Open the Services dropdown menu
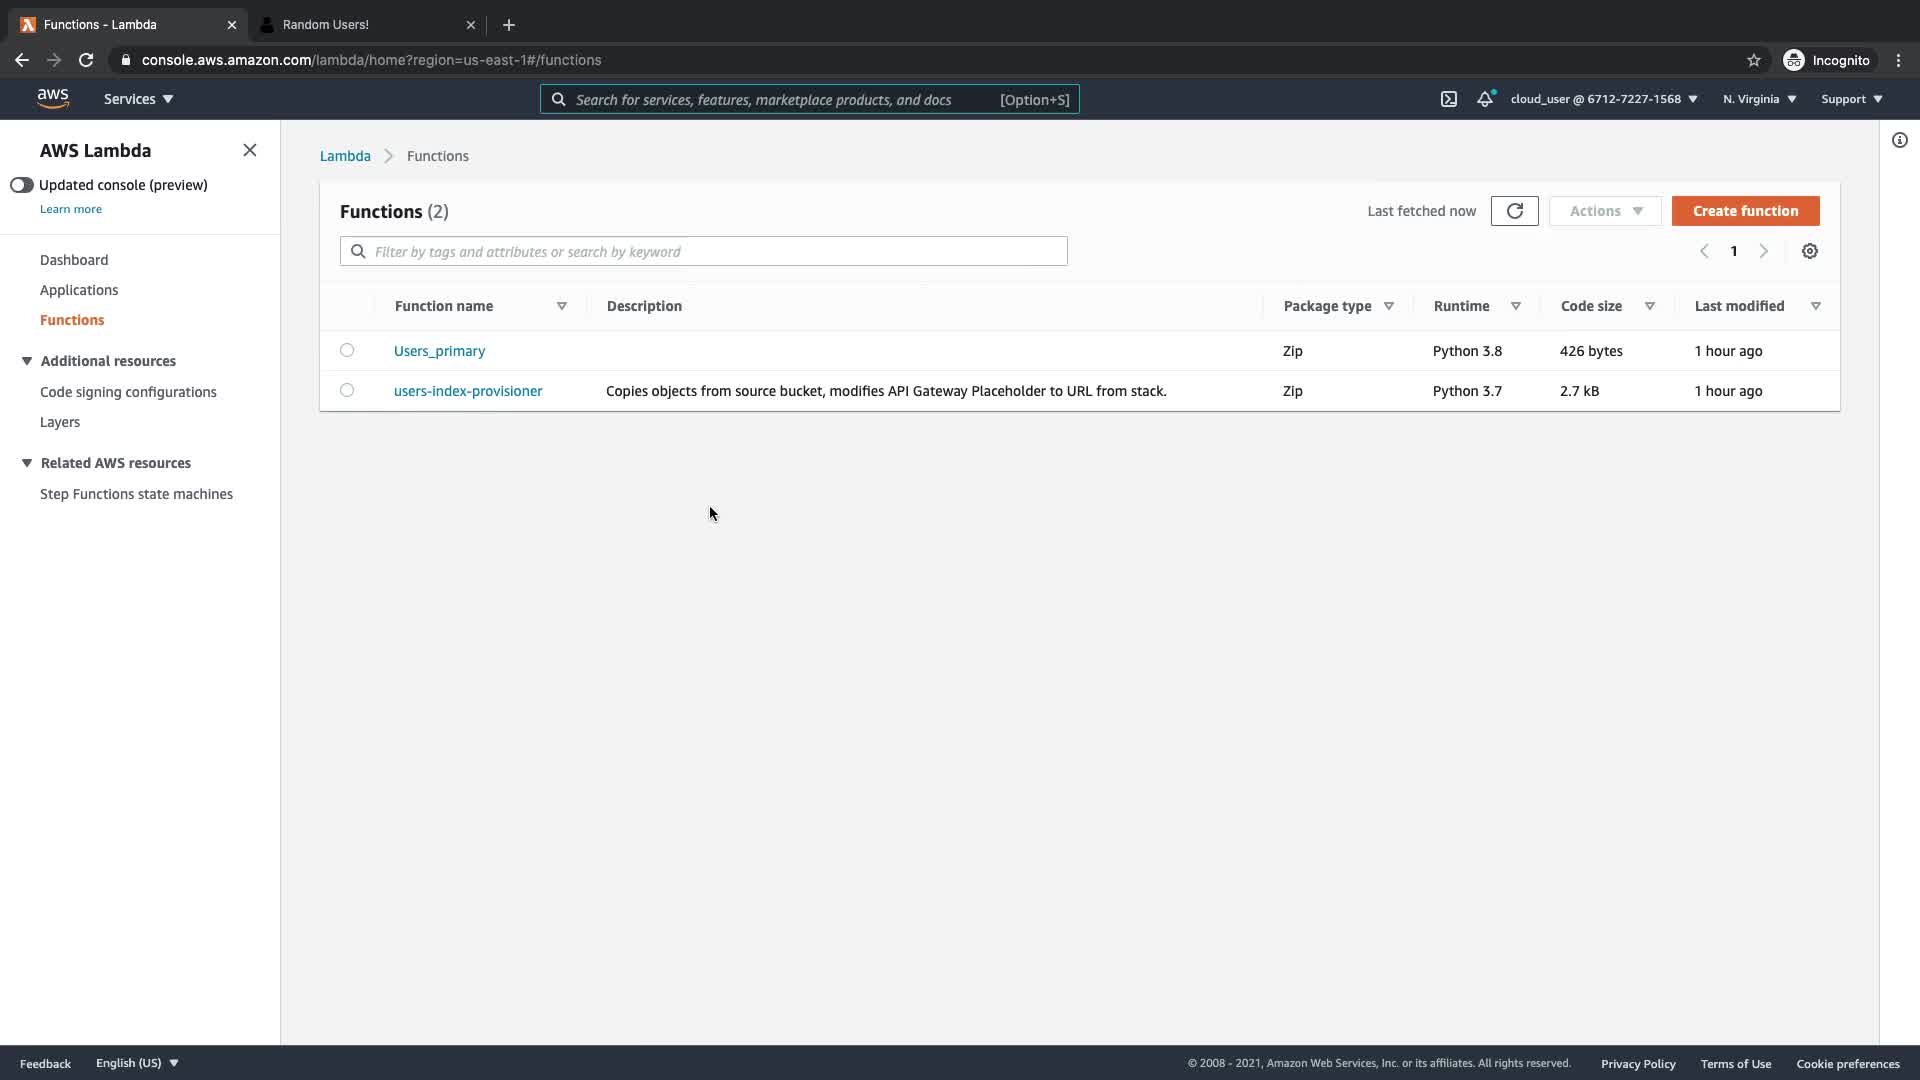This screenshot has width=1920, height=1080. click(138, 99)
